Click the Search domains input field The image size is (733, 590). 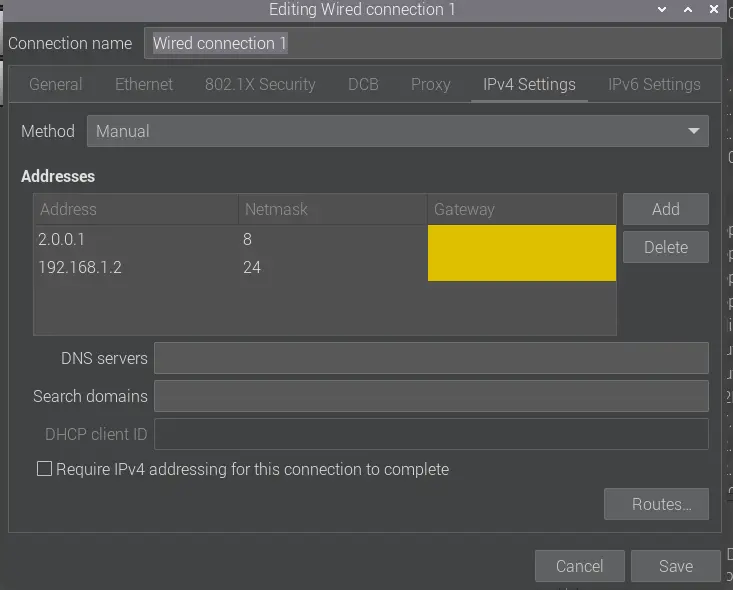431,396
